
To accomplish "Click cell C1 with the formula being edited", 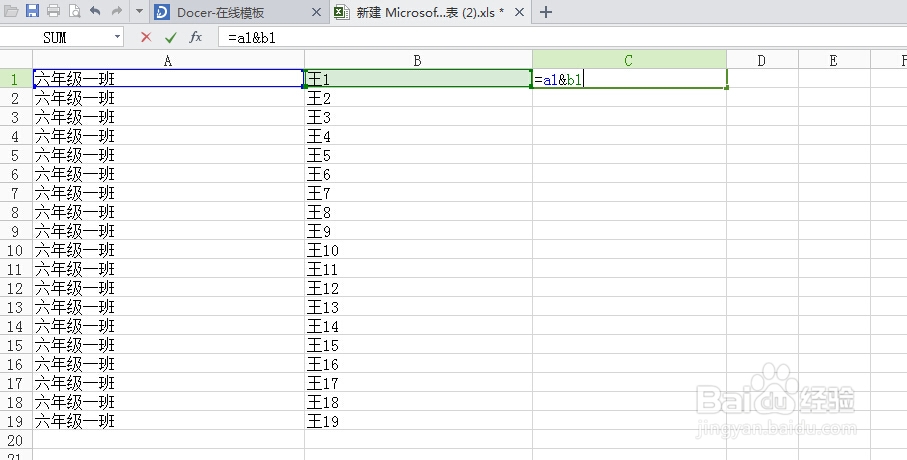I will click(x=629, y=79).
